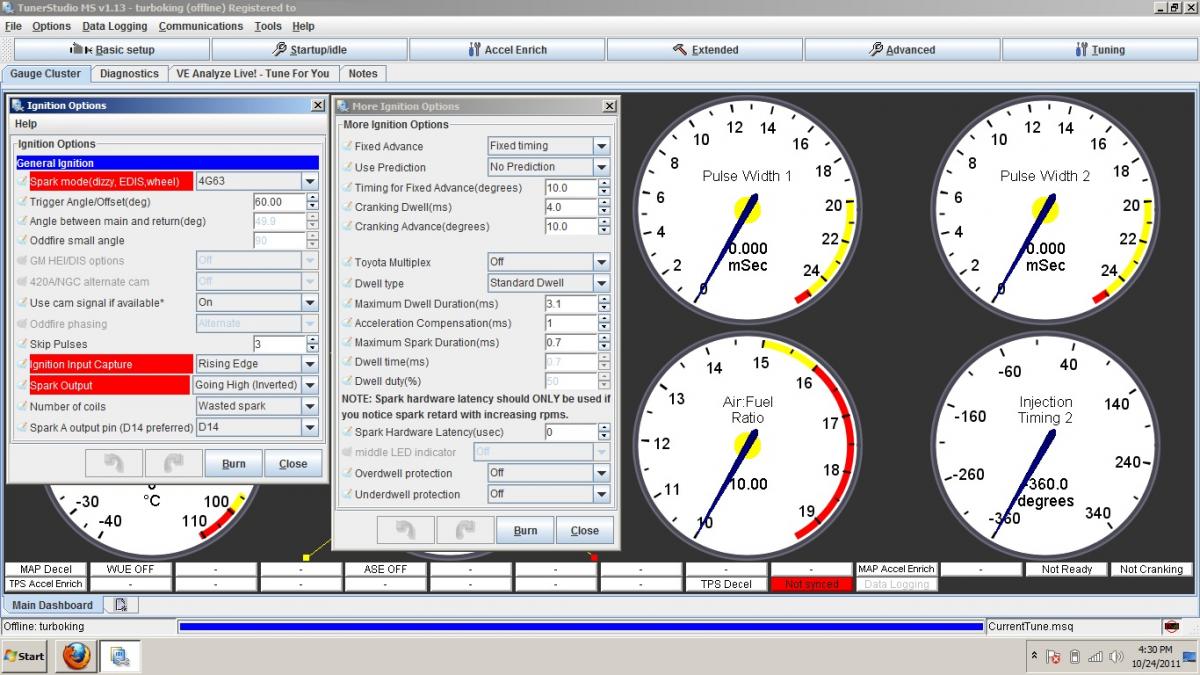Viewport: 1200px width, 675px height.
Task: Open the Tuning toolbar button
Action: pos(1099,50)
